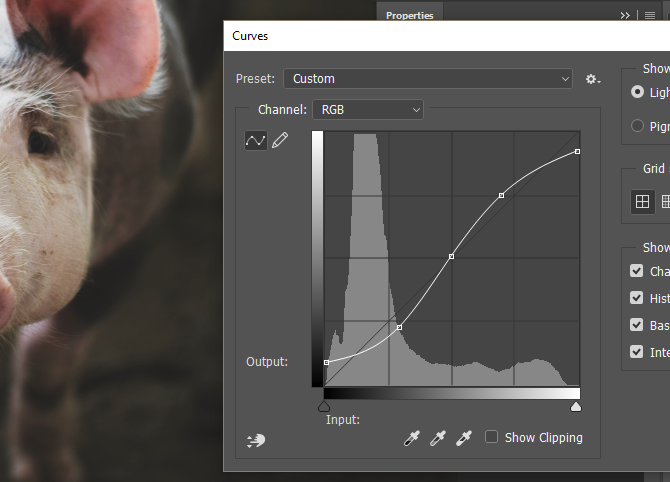
Task: Click the Curves dialog title text
Action: (250, 36)
